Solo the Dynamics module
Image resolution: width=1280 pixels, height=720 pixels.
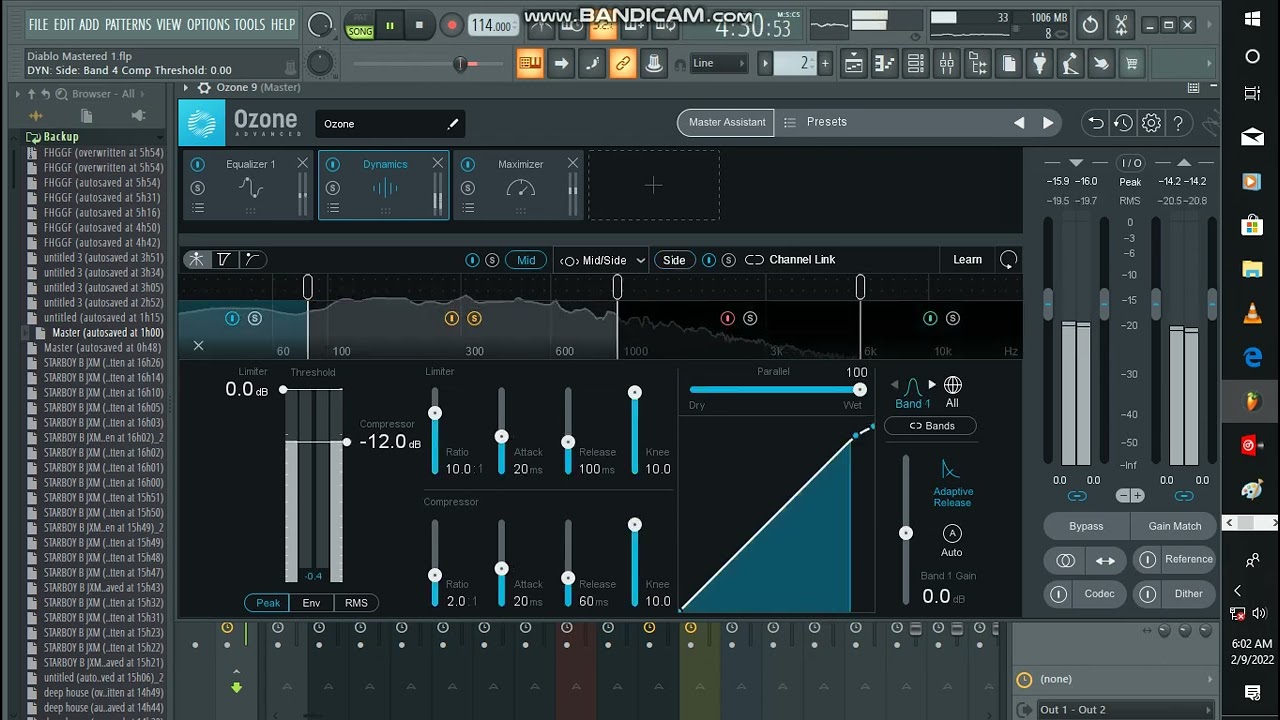click(333, 188)
